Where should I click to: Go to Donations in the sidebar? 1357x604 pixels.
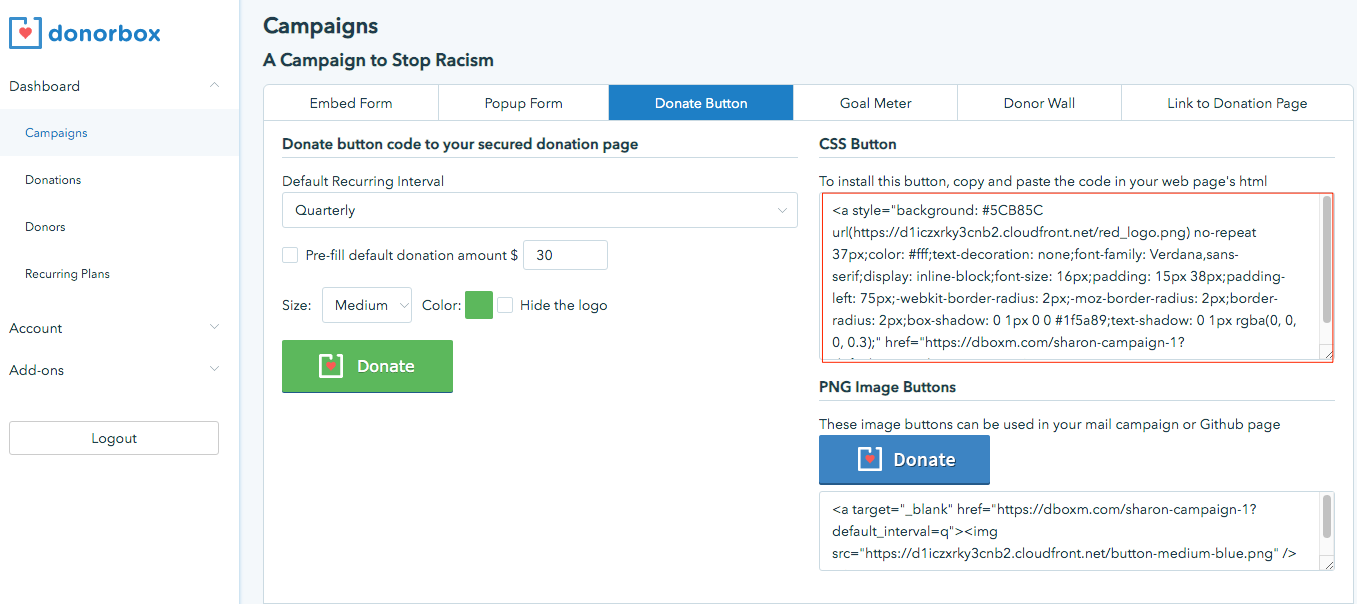[53, 180]
